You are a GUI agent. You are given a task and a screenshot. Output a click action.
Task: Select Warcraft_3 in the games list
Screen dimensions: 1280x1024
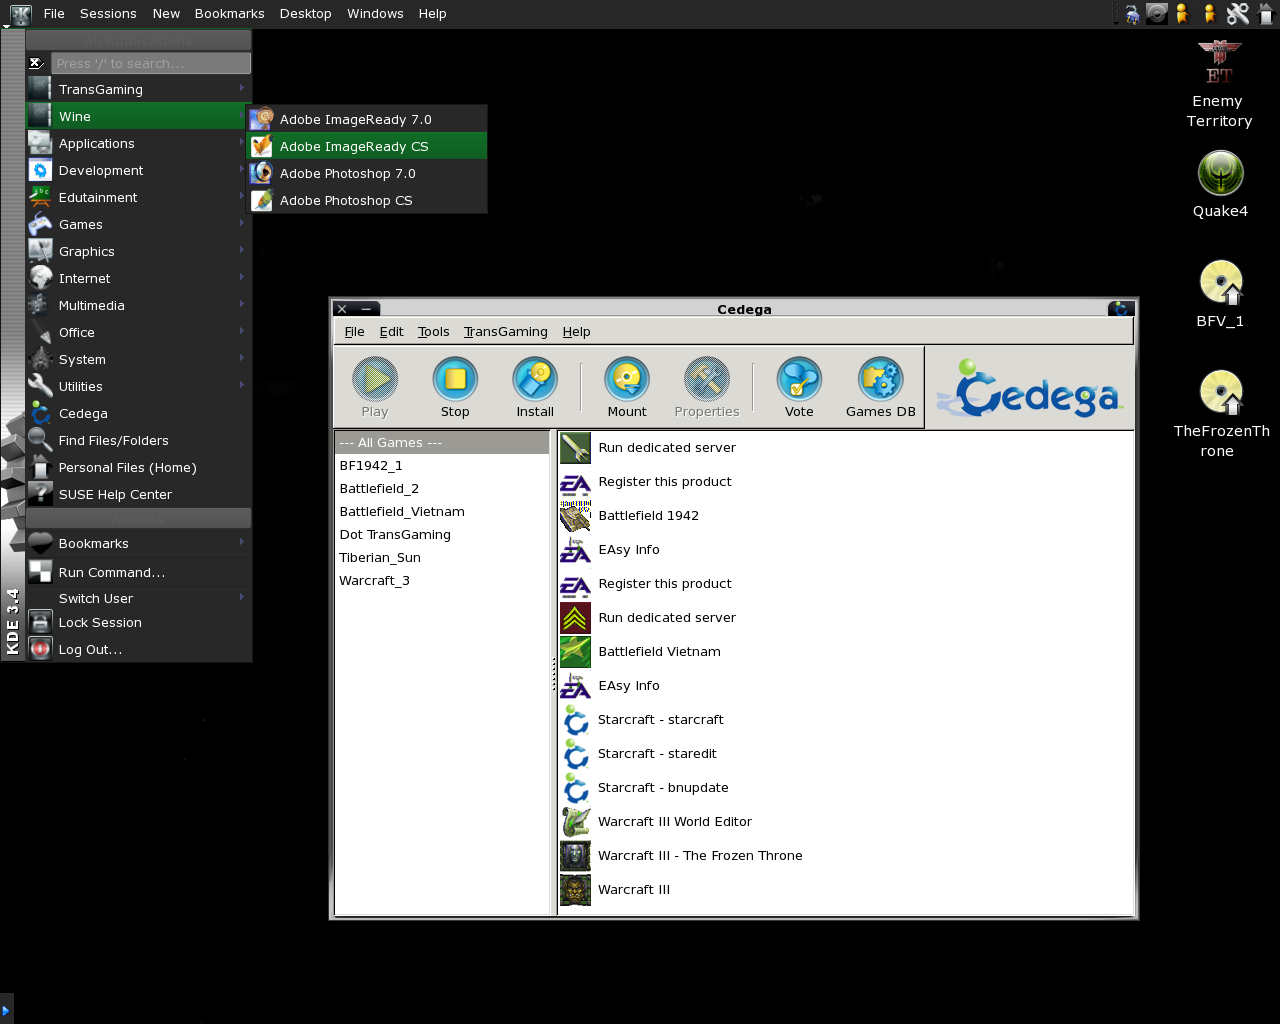[442, 581]
